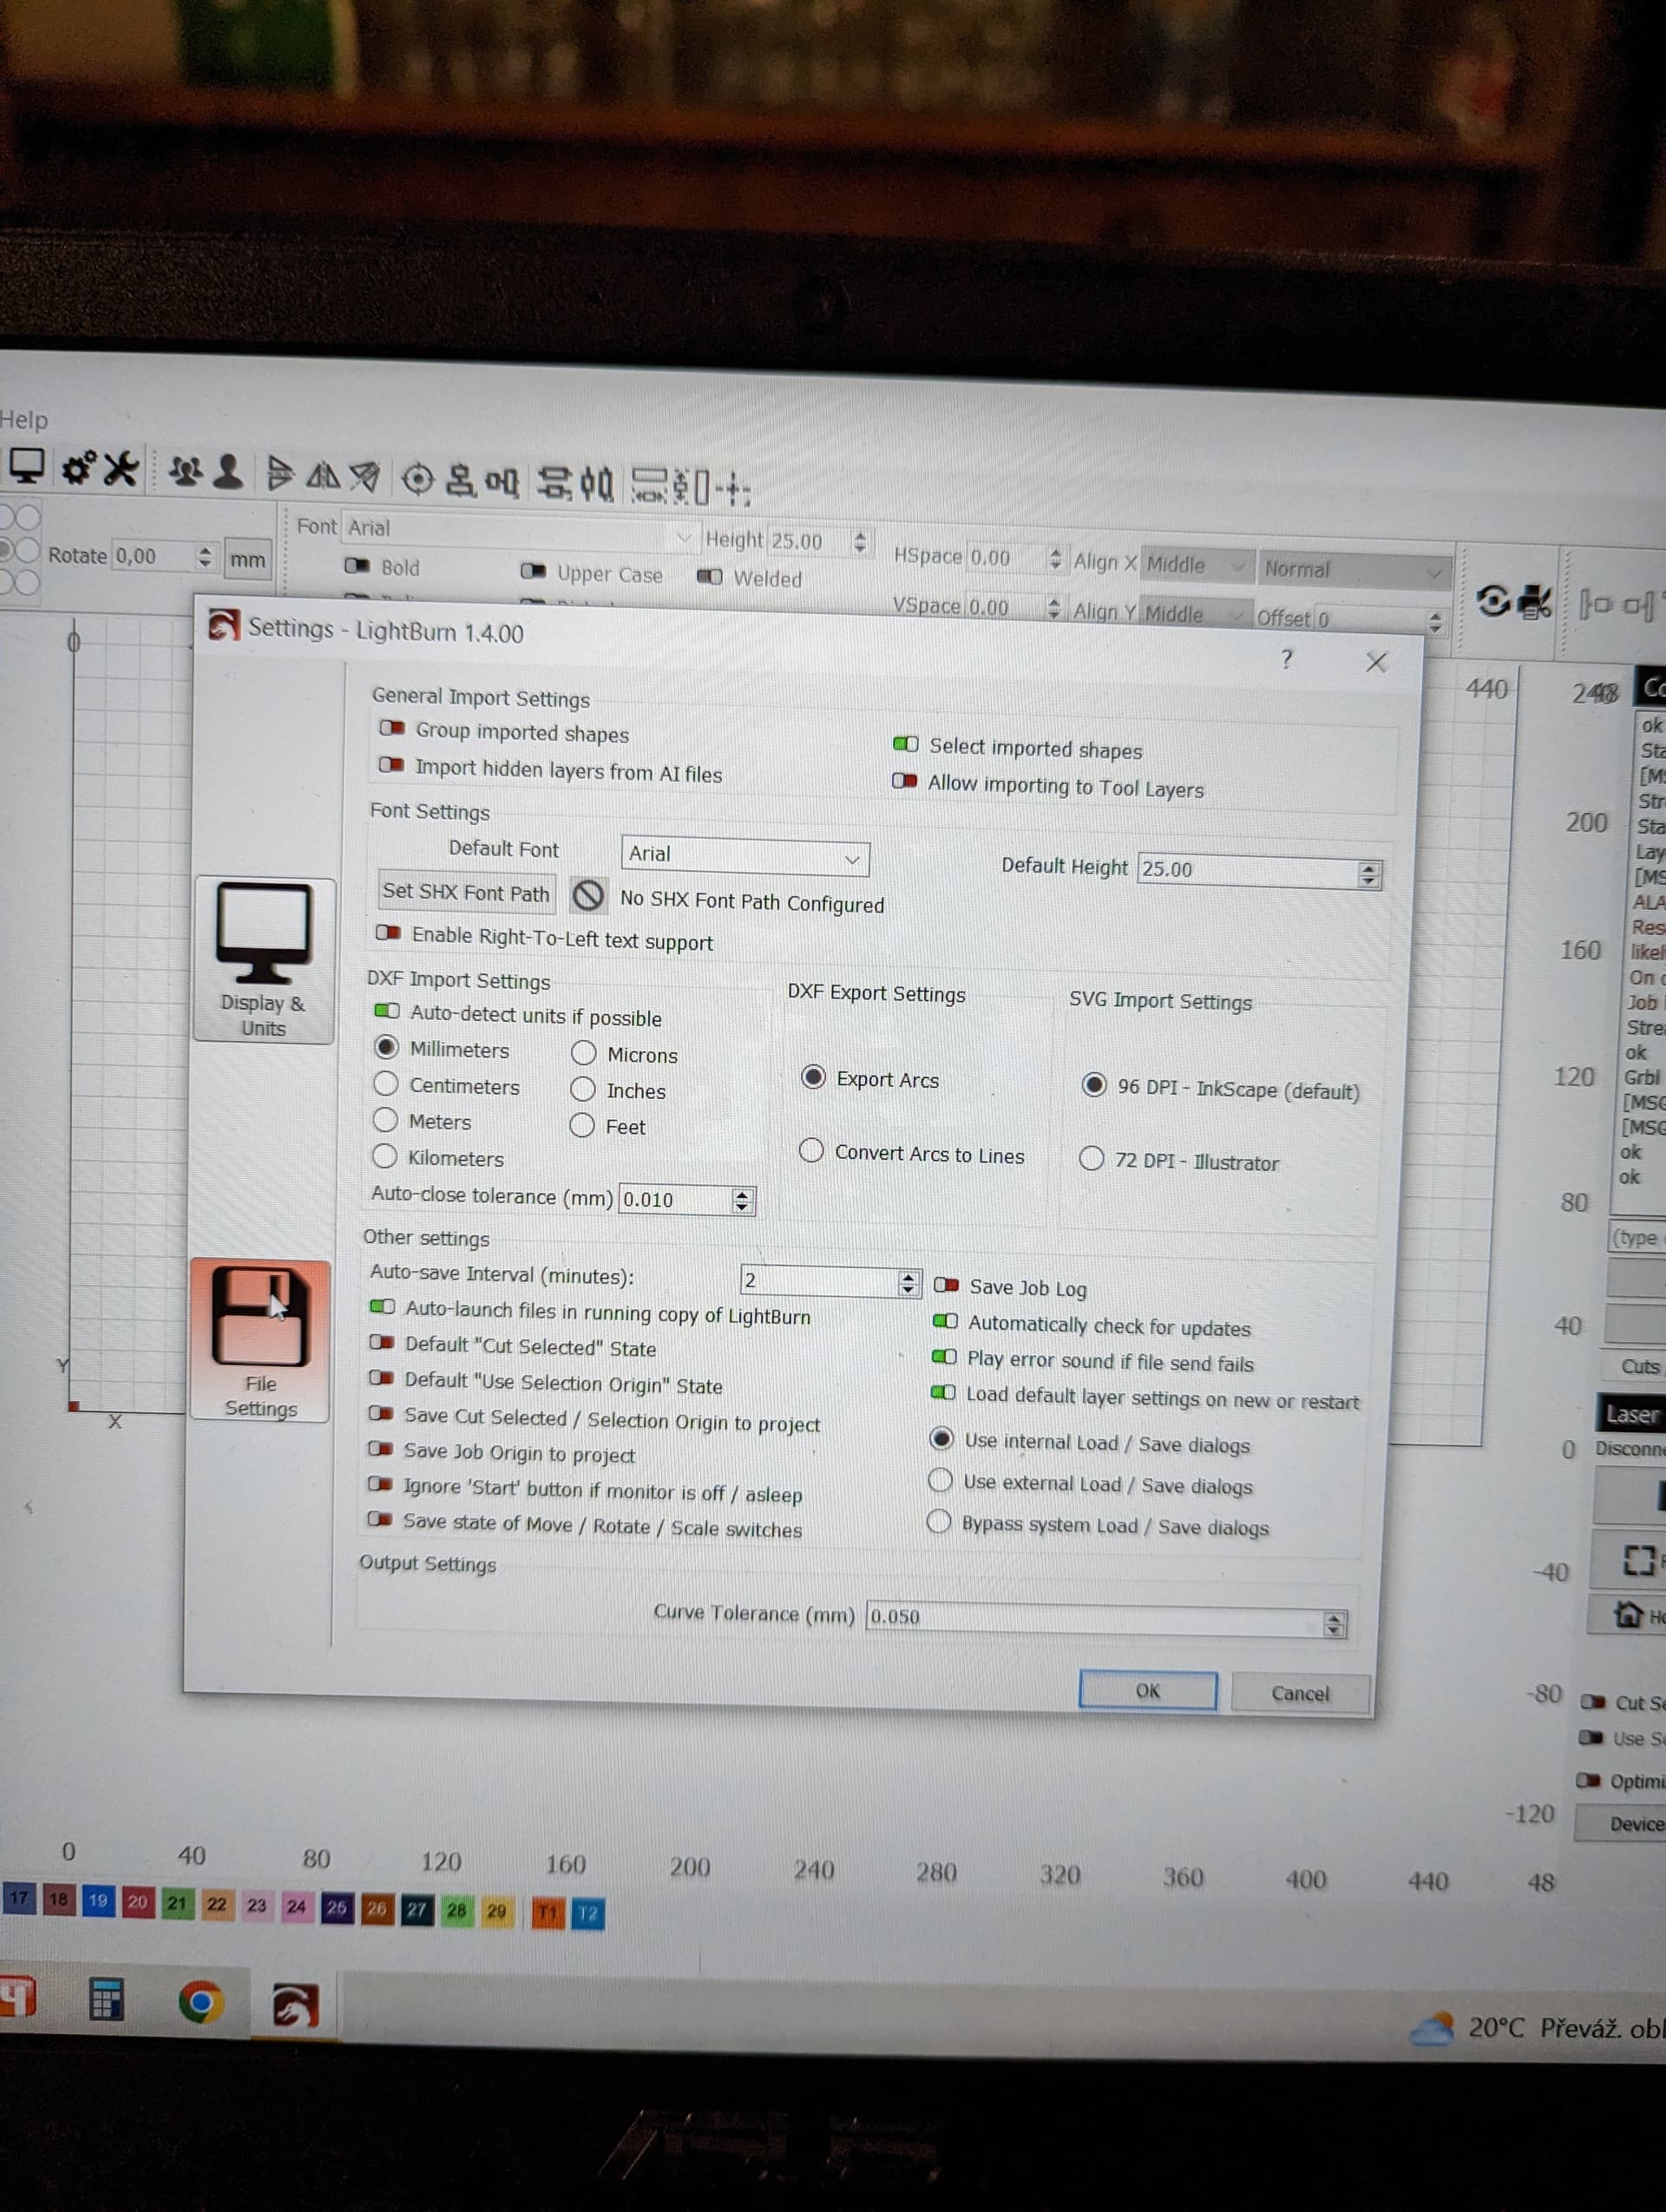Open Settings via the gears toolbar icon
This screenshot has width=1666, height=2212.
click(79, 468)
